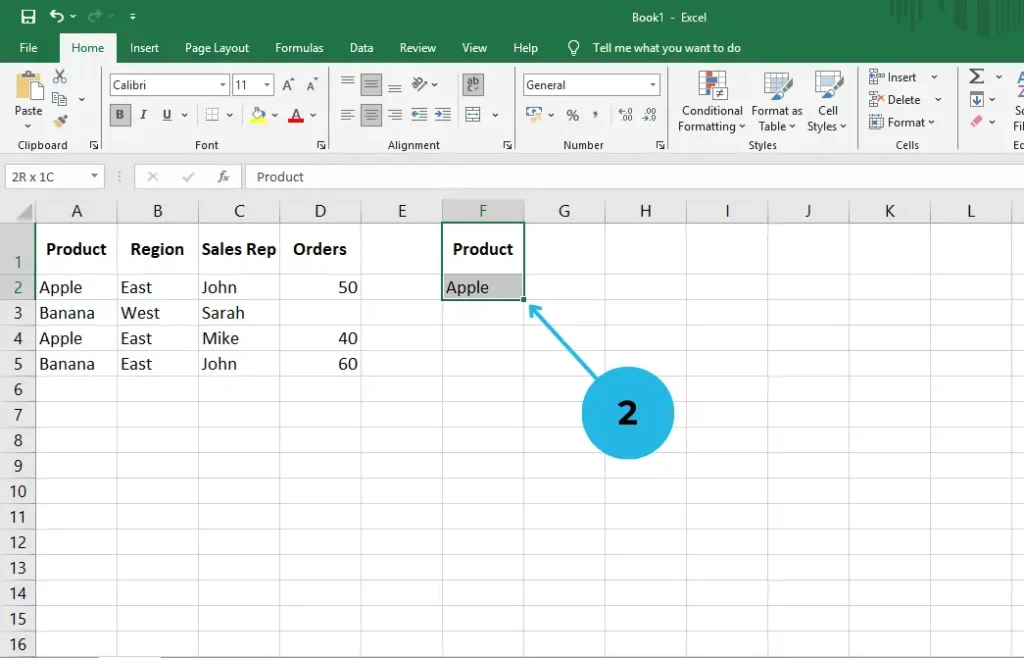
Task: Apply Accounting Number Format icon
Action: pos(534,115)
